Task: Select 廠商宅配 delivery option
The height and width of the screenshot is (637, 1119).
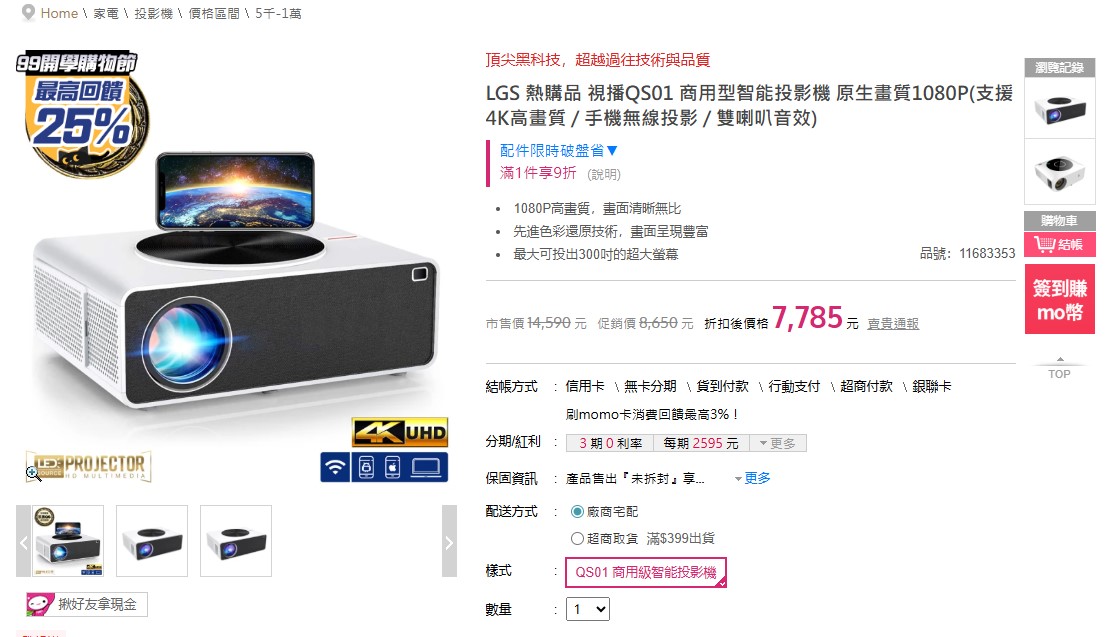Action: [x=577, y=512]
